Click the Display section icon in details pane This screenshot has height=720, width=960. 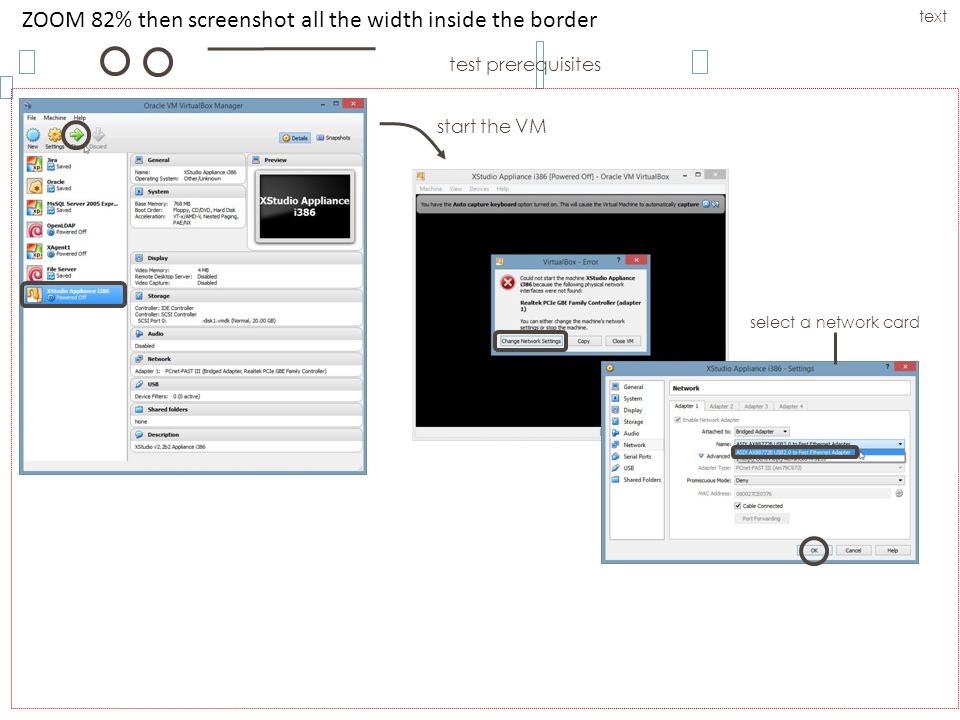point(139,258)
